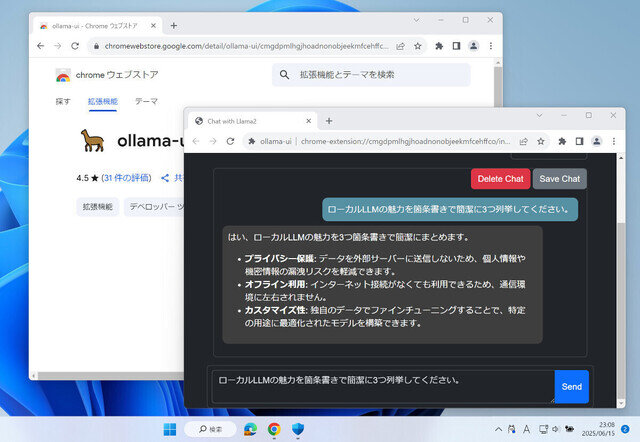This screenshot has height=442, width=640.
Task: Open new tab in chat window
Action: 329,121
